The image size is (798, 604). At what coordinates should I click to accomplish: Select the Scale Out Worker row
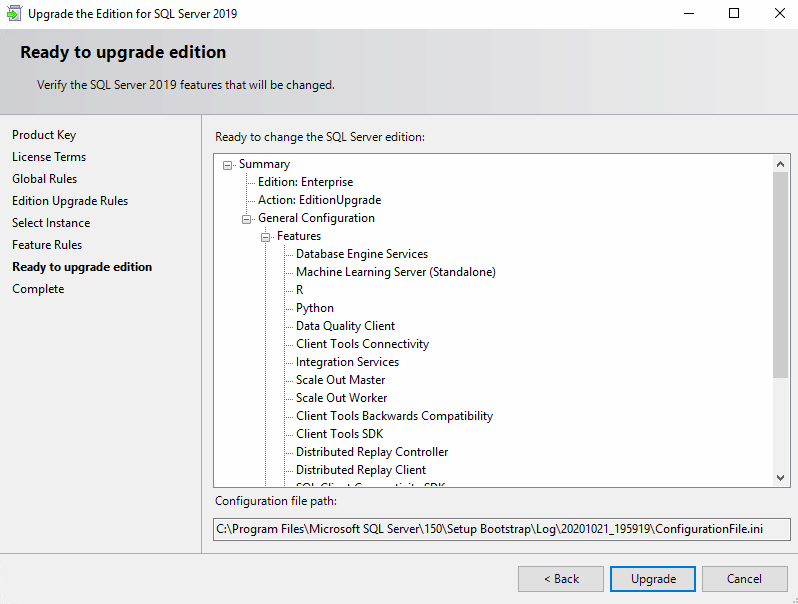coord(341,398)
